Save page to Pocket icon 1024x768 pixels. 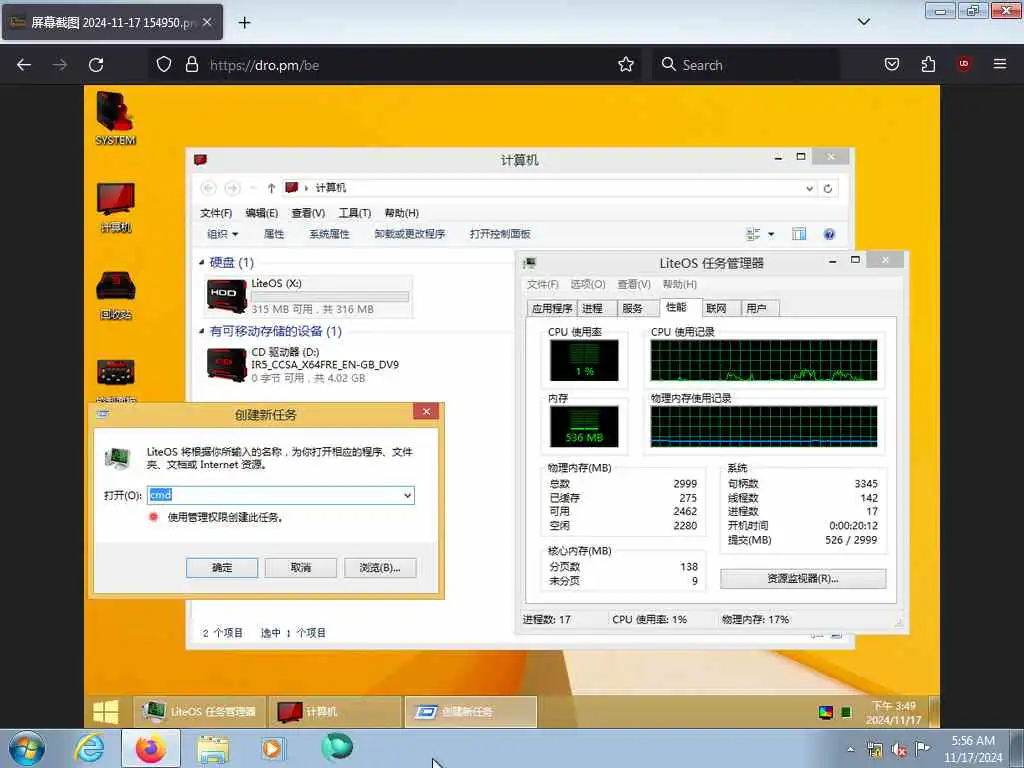[x=891, y=64]
